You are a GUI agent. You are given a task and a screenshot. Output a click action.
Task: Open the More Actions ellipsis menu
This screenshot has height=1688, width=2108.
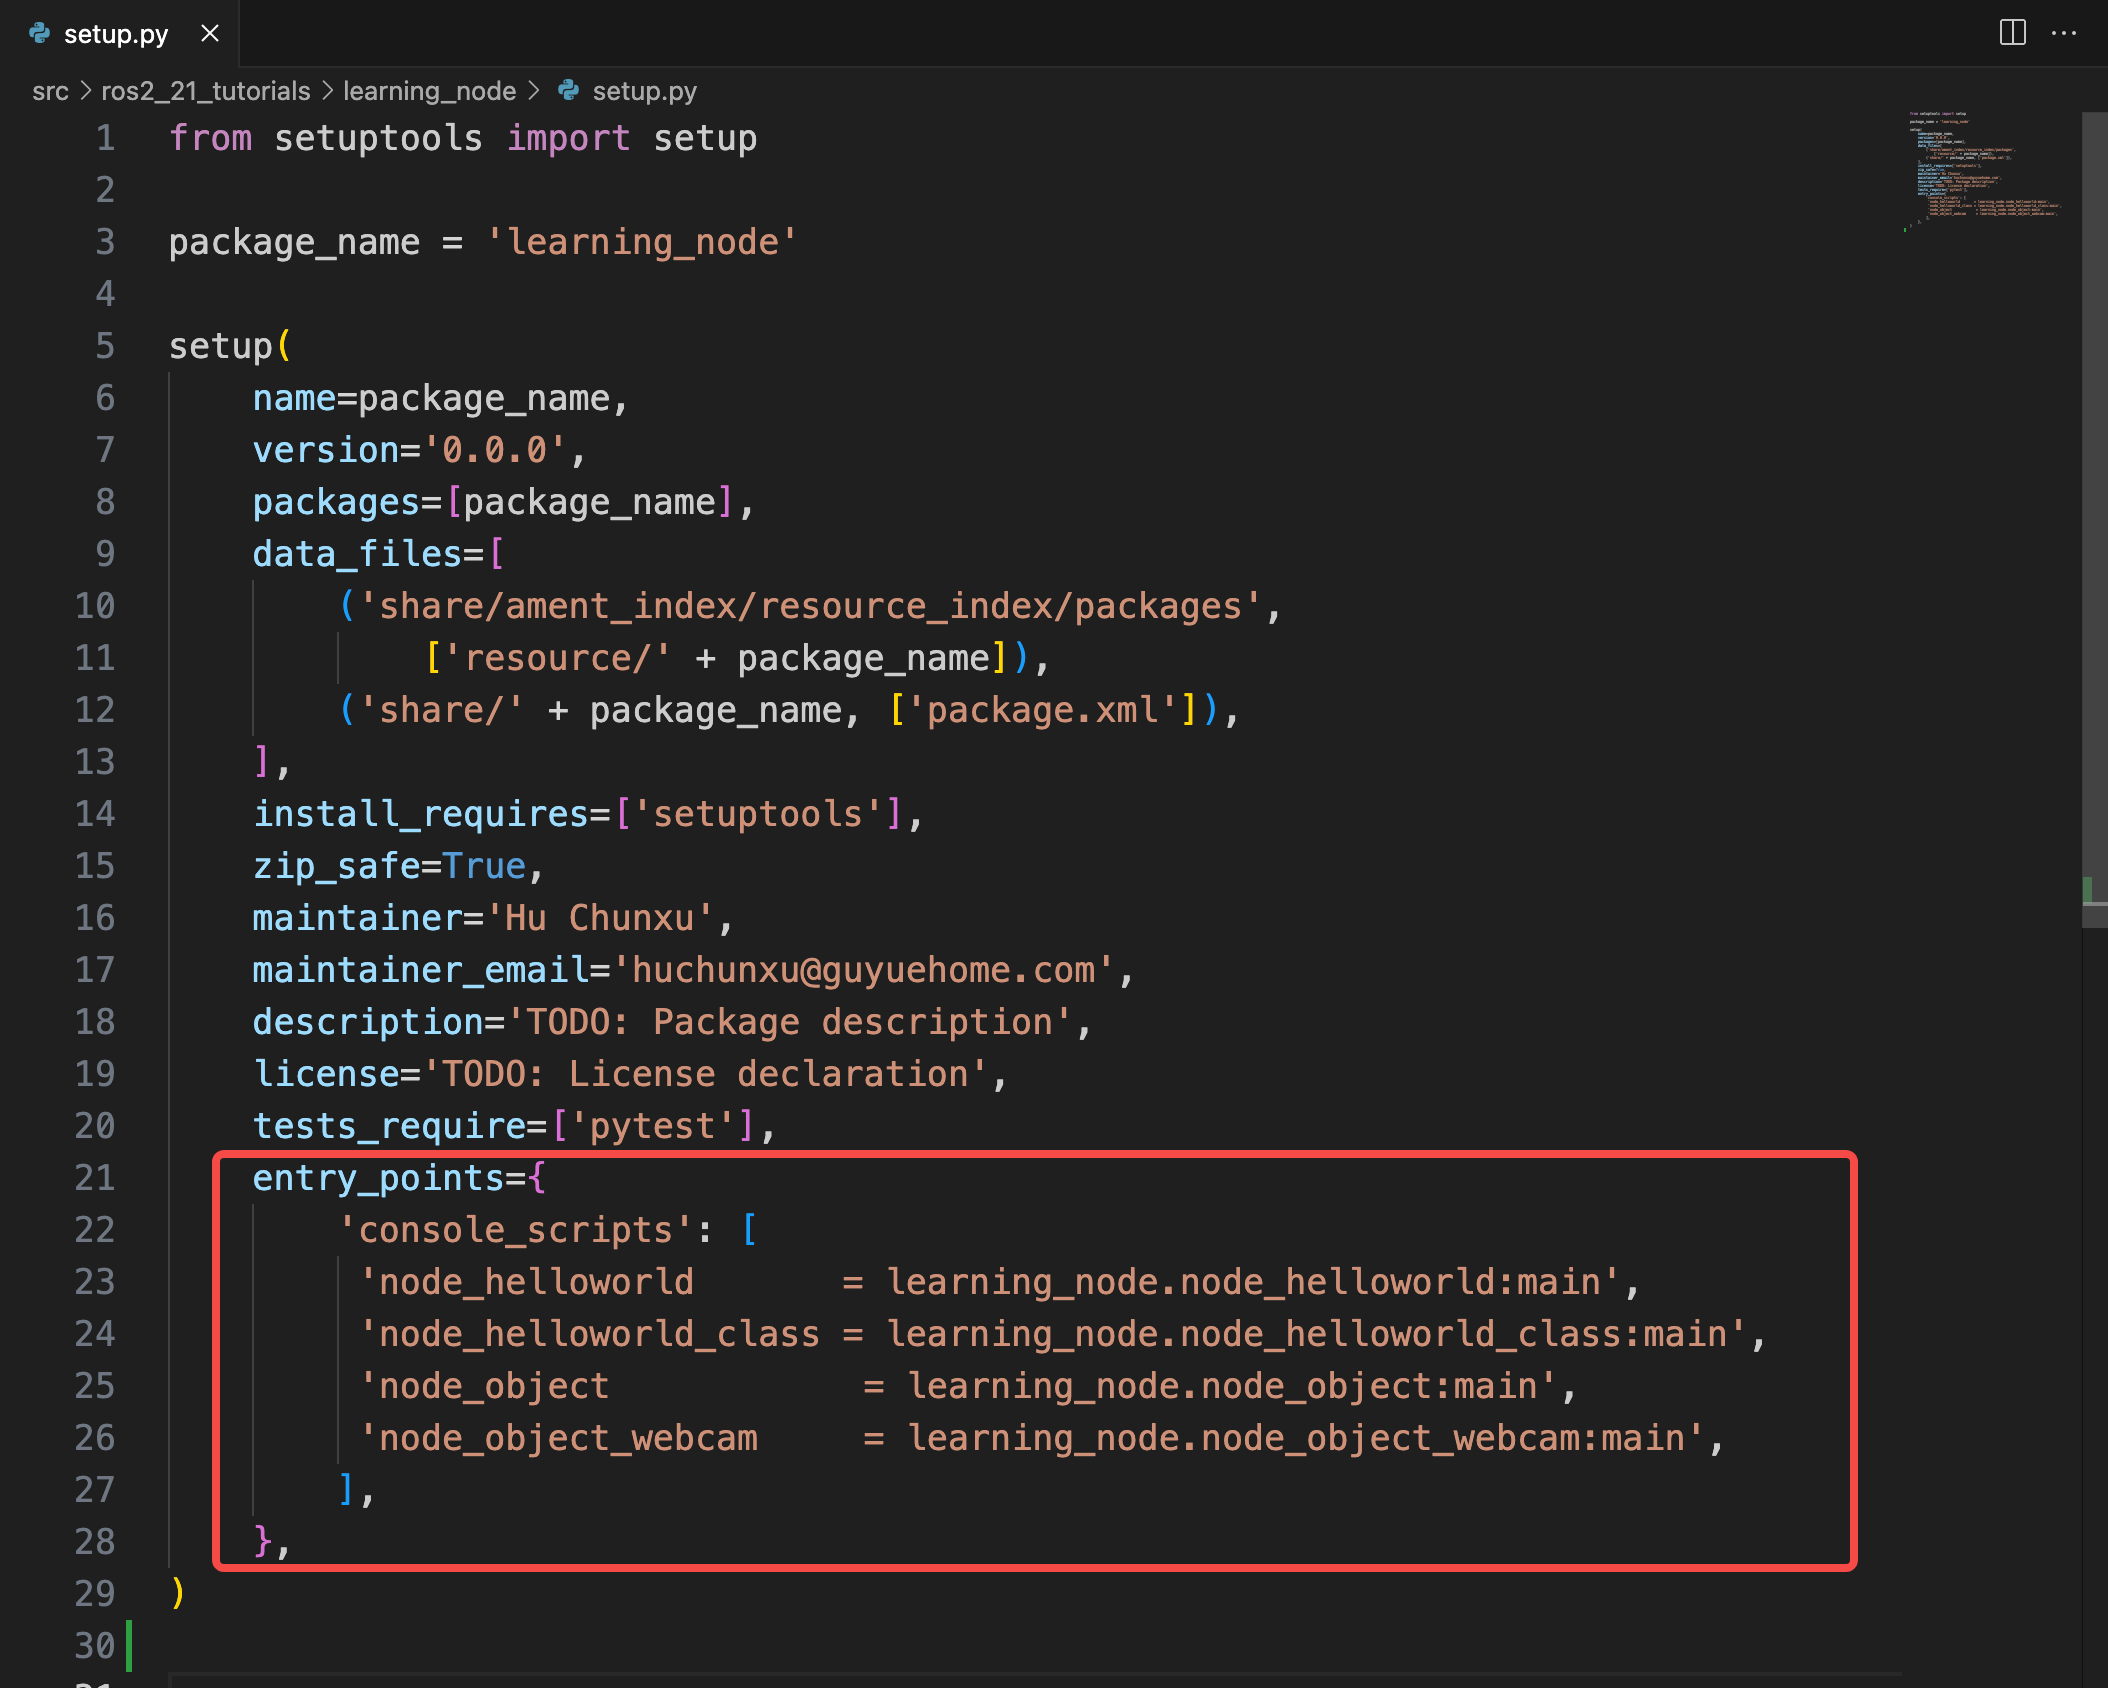point(2064,33)
